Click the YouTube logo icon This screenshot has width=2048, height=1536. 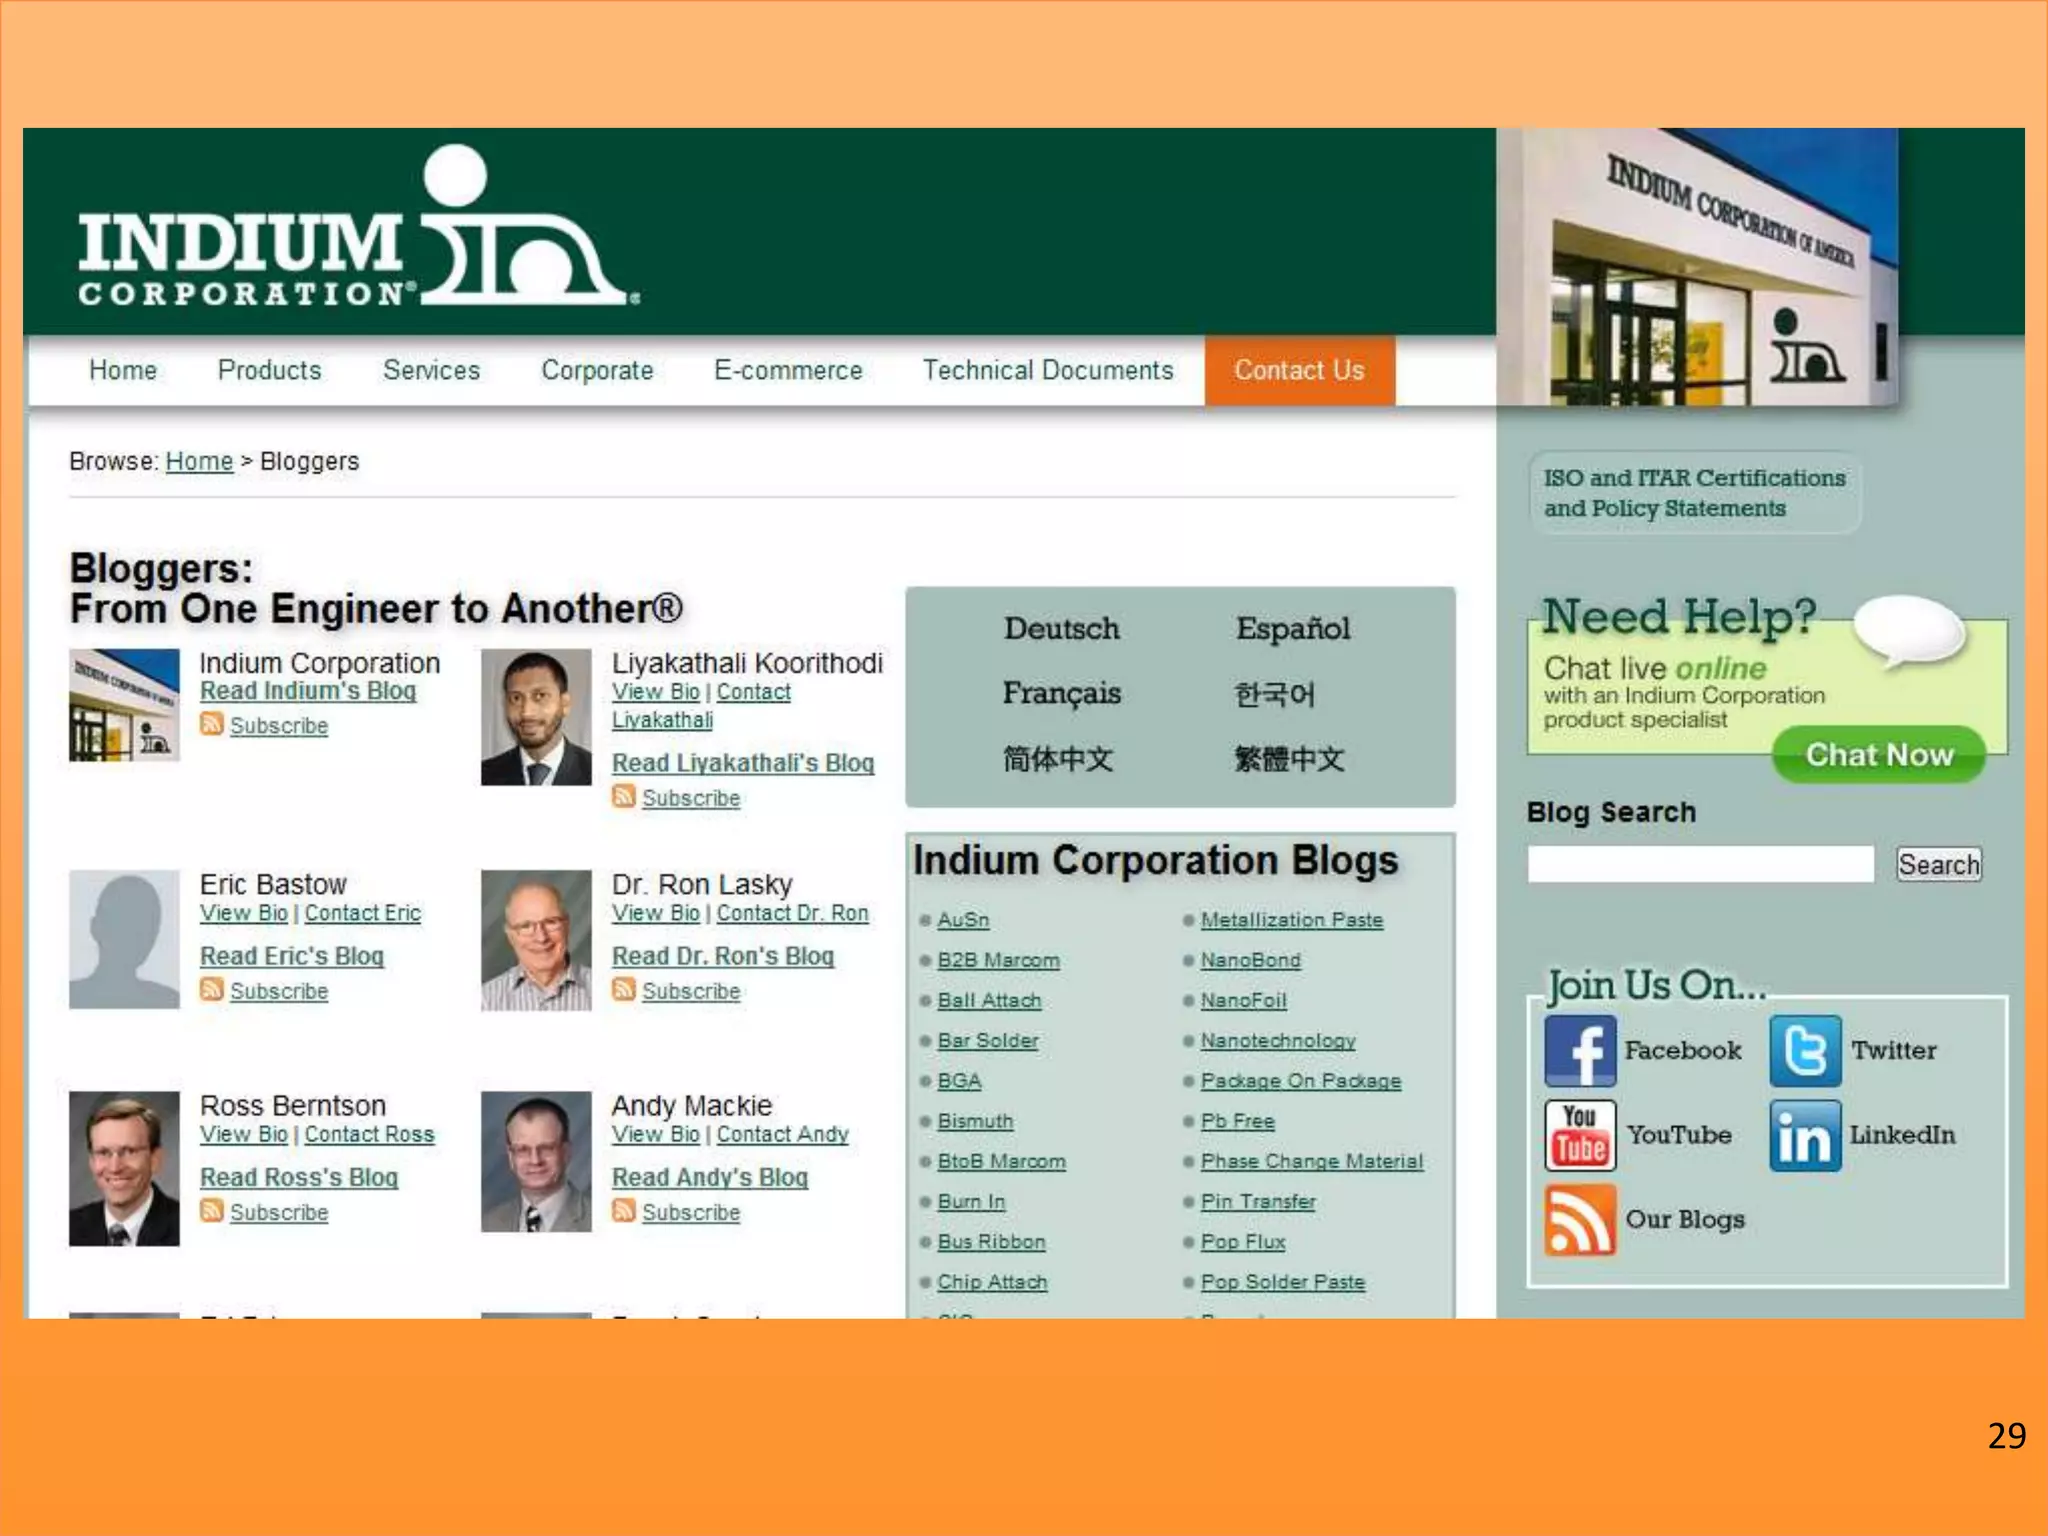pos(1579,1135)
